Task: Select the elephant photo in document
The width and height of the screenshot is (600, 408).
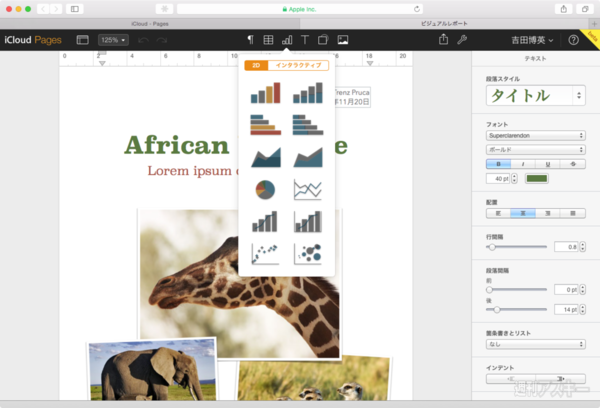Action: click(152, 369)
